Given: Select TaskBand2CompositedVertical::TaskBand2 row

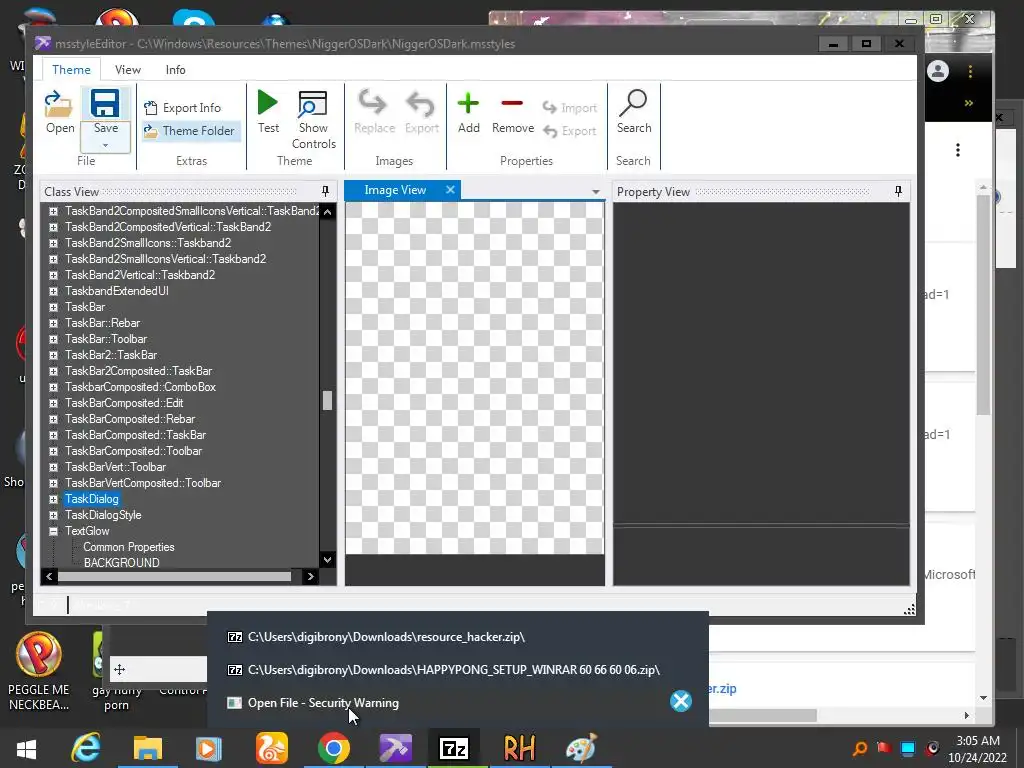Looking at the screenshot, I should [x=168, y=227].
